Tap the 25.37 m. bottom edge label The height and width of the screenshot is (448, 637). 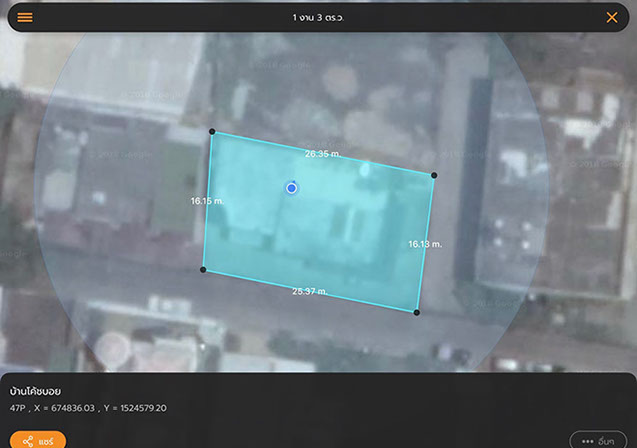pyautogui.click(x=310, y=291)
